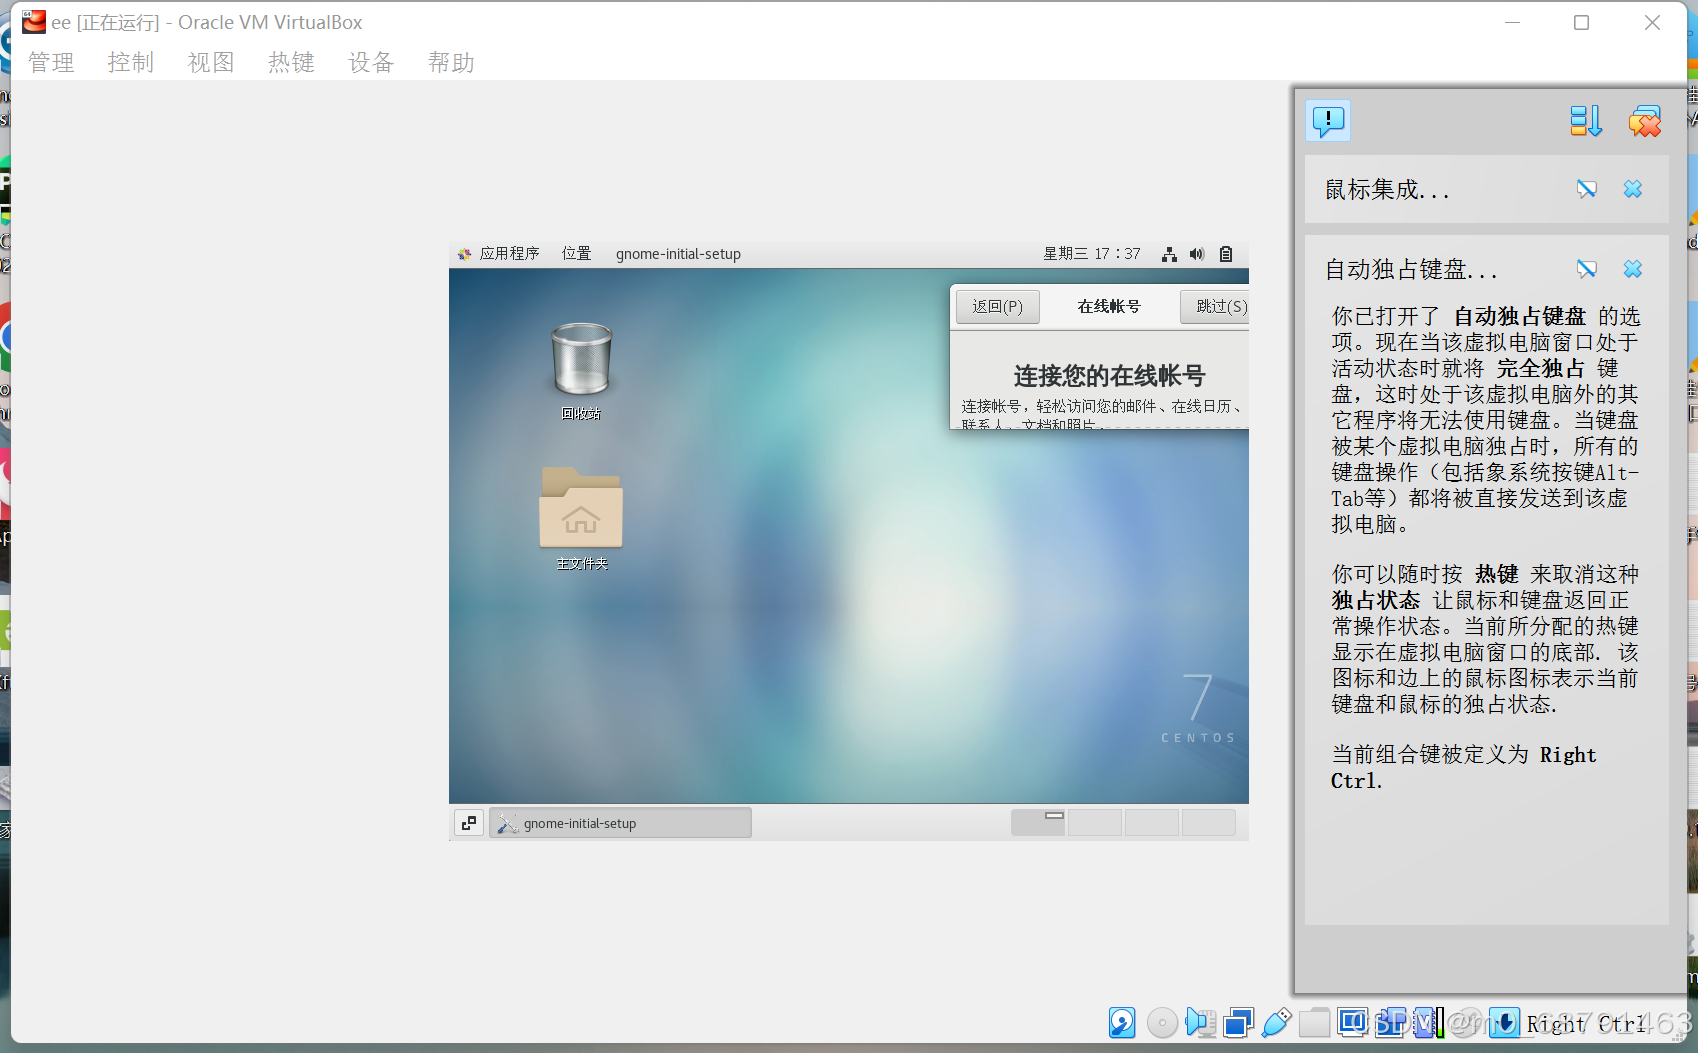Viewport: 1698px width, 1053px height.
Task: Click the guest network tray icon
Action: click(x=1169, y=254)
